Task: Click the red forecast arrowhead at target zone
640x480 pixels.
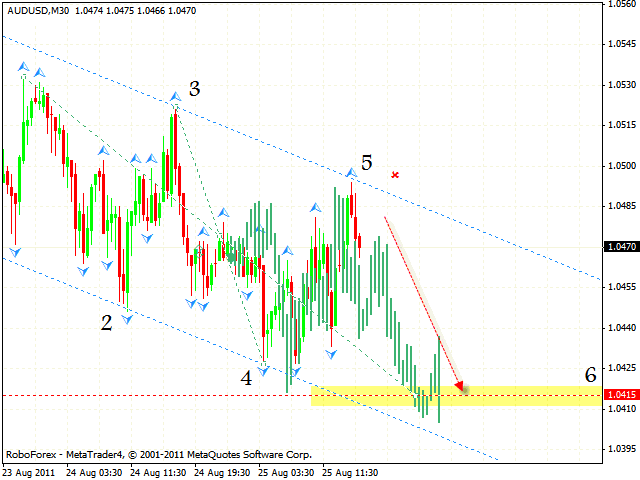Action: 460,386
